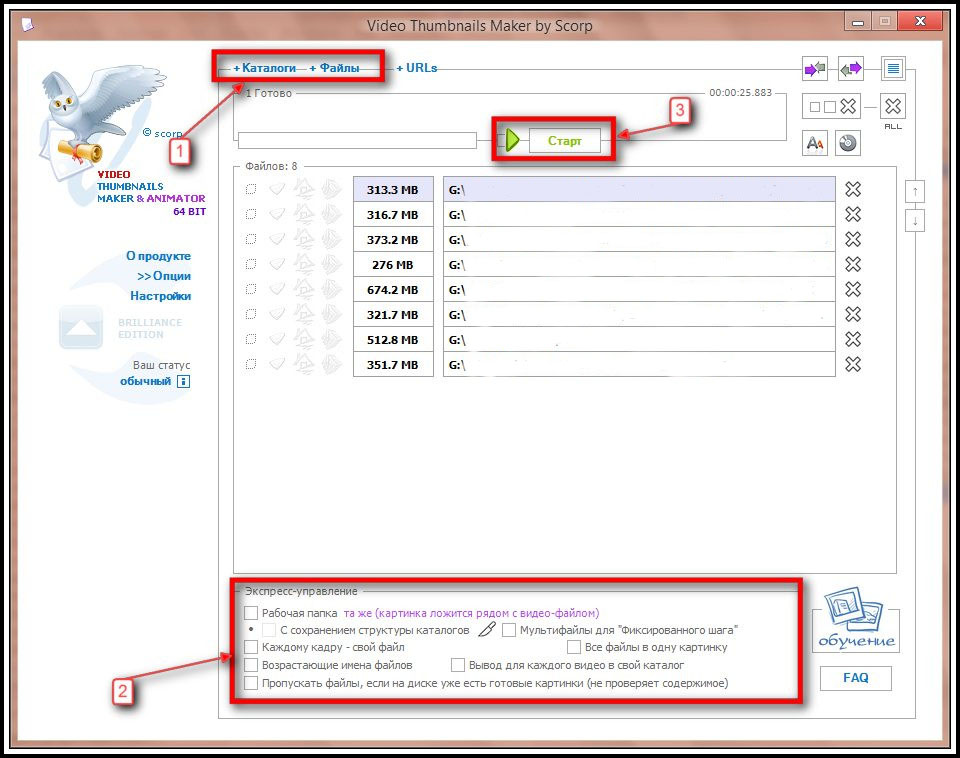Image resolution: width=960 pixels, height=758 pixels.
Task: Open the FAQ button
Action: coord(855,678)
